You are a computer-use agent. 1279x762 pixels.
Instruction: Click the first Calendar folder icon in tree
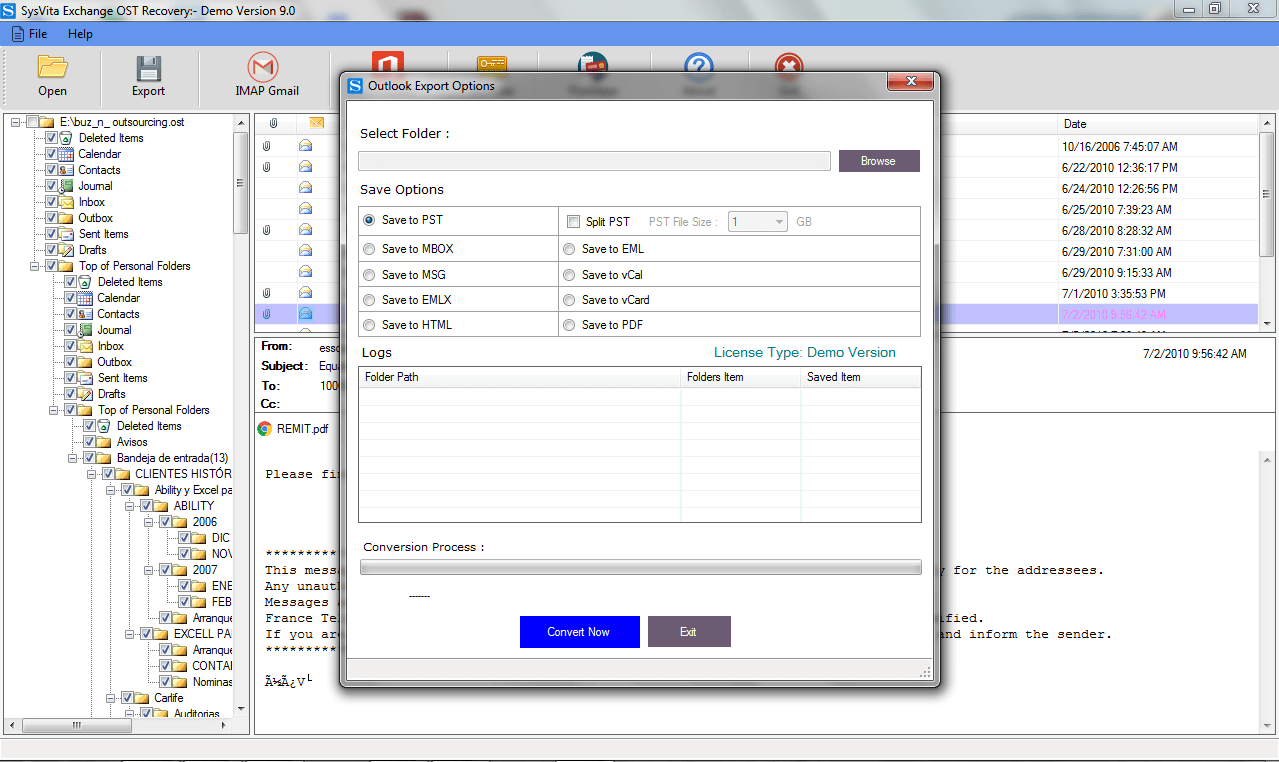click(x=67, y=154)
